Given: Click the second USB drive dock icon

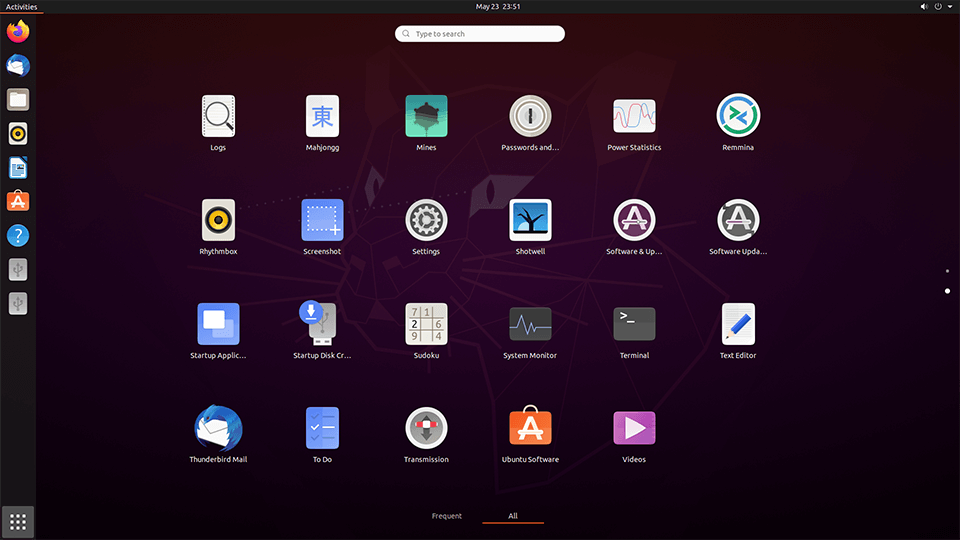Looking at the screenshot, I should 18,303.
